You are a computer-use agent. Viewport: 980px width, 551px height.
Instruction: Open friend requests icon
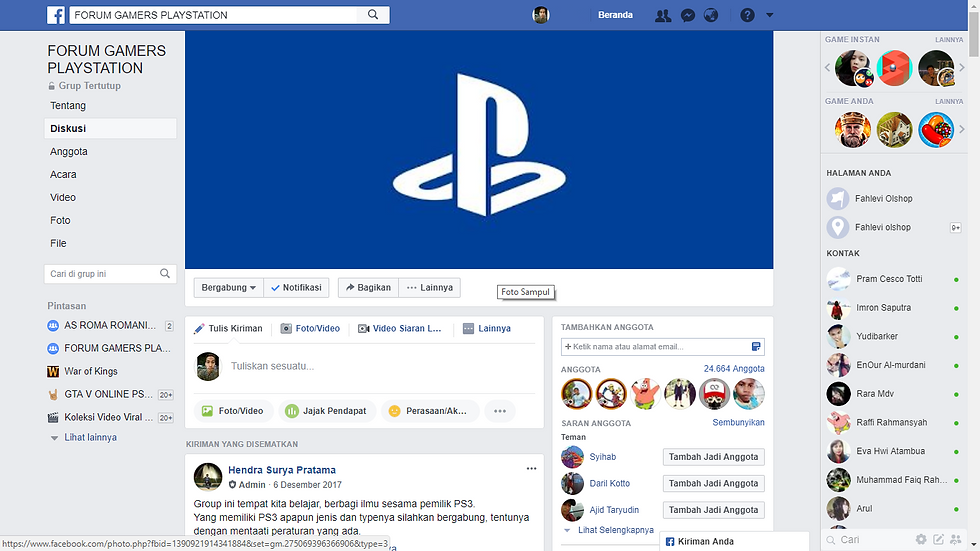click(x=662, y=16)
